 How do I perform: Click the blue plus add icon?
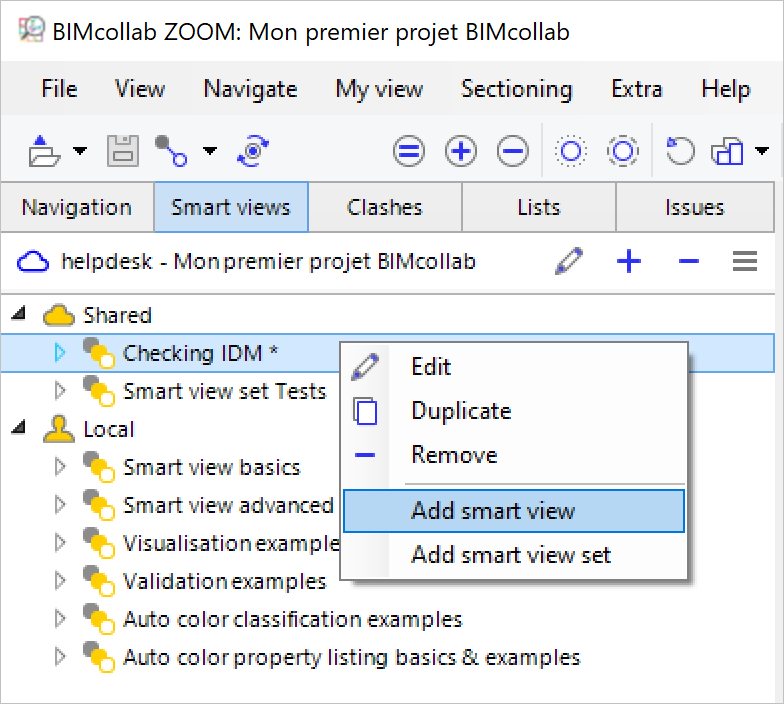point(628,261)
